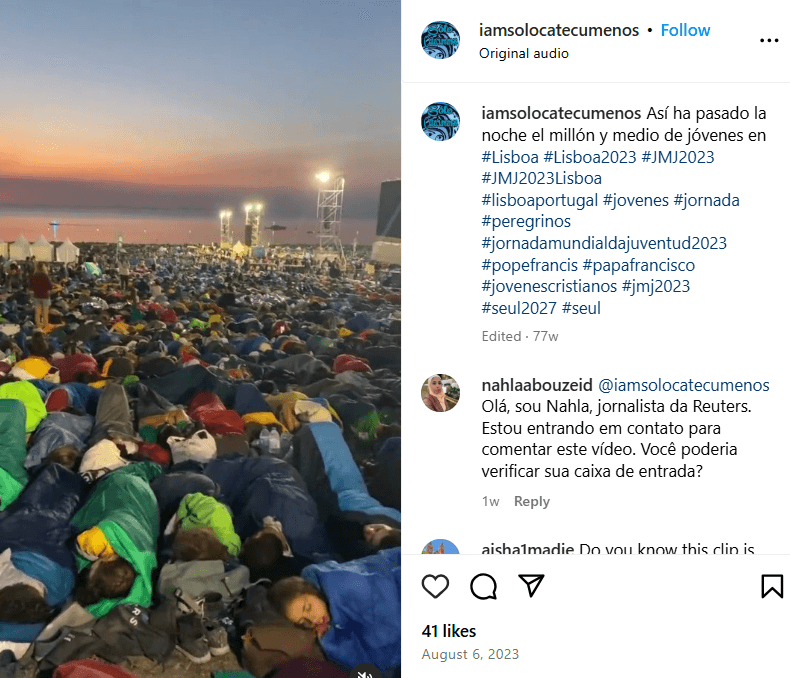790x678 pixels.
Task: Open the three-dot more options menu
Action: (769, 41)
